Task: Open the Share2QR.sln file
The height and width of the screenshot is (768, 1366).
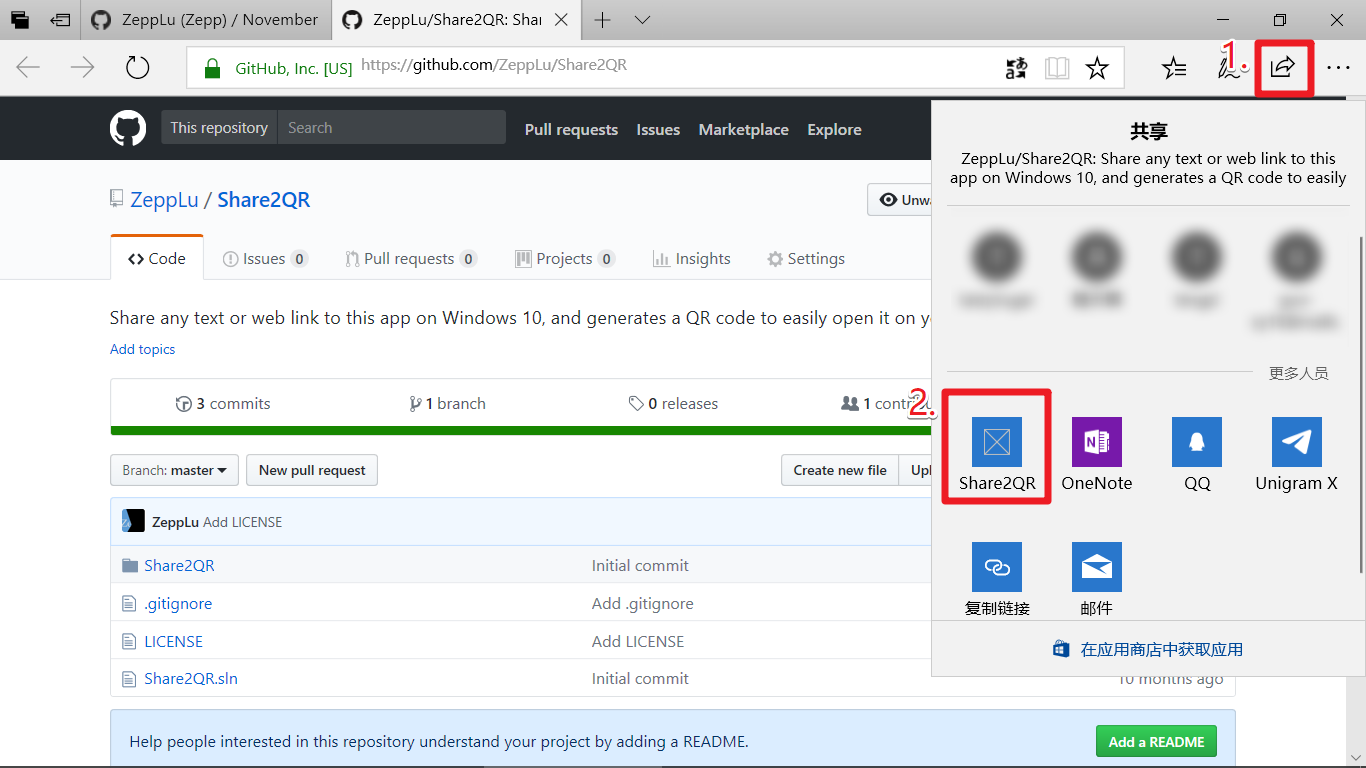Action: pyautogui.click(x=191, y=678)
